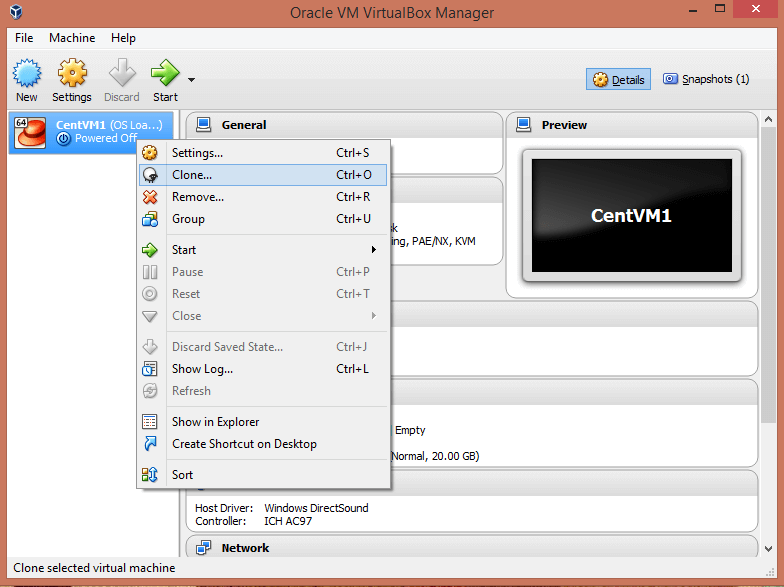Open the File menu

tap(24, 38)
